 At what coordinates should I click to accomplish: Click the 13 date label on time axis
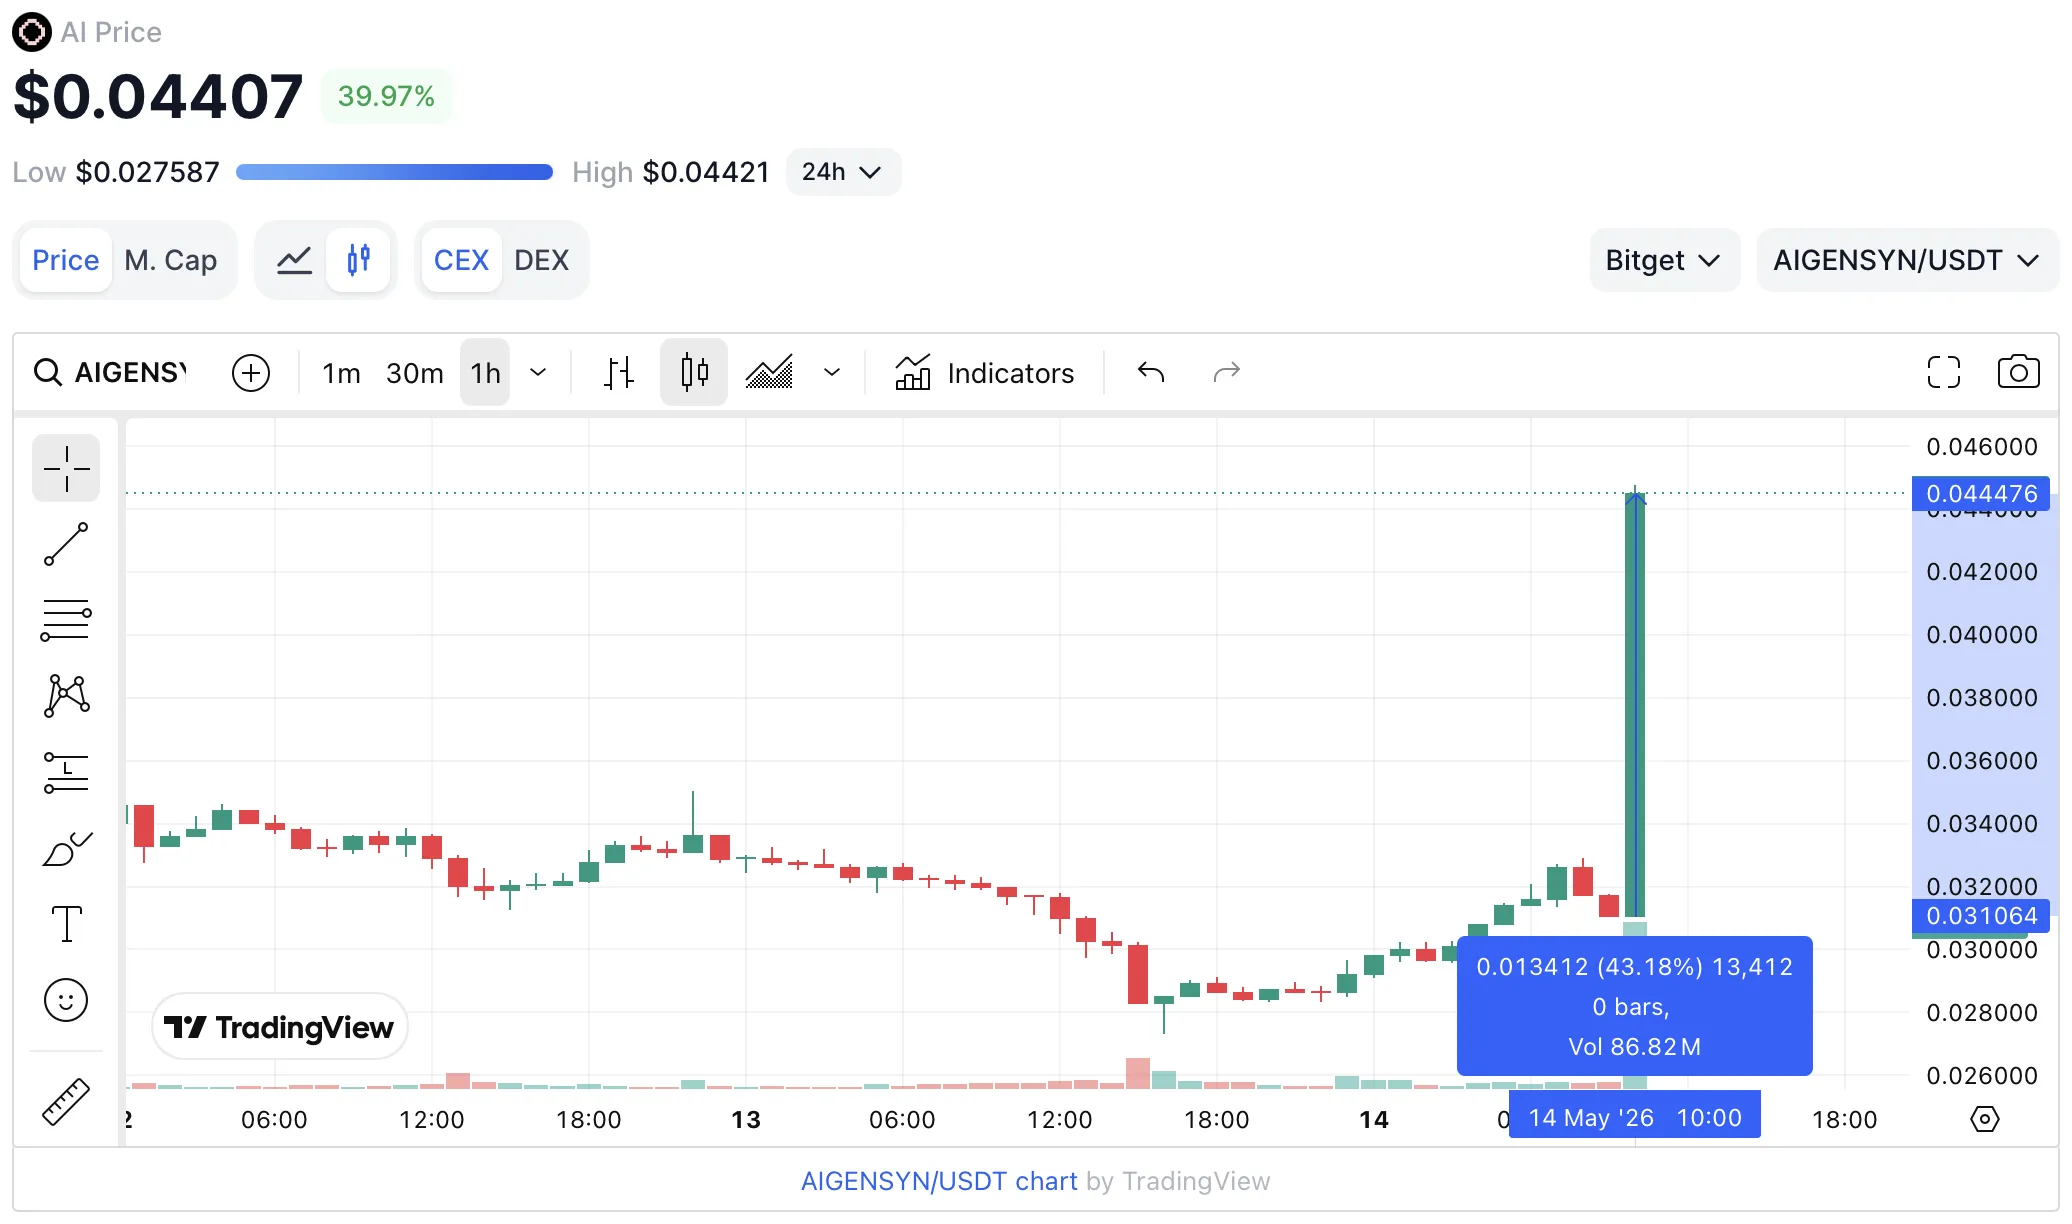746,1119
